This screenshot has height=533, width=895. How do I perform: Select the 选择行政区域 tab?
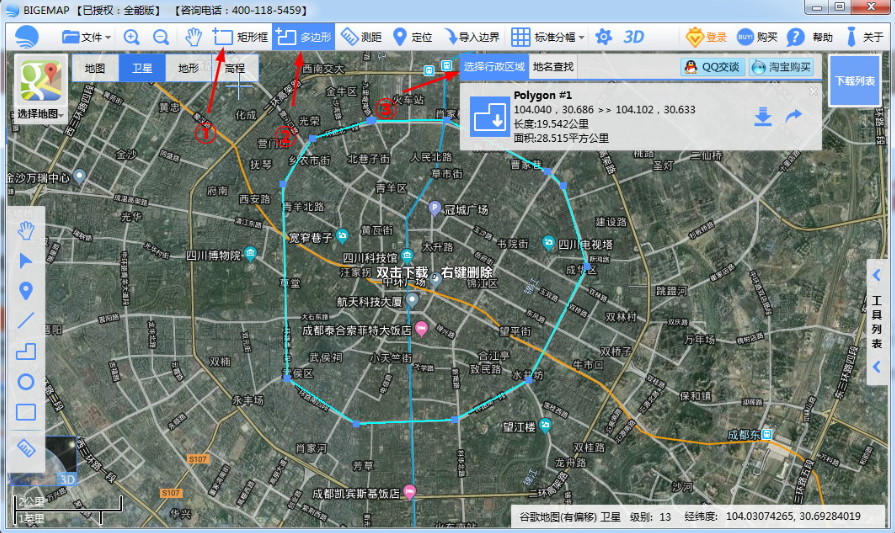pos(493,67)
